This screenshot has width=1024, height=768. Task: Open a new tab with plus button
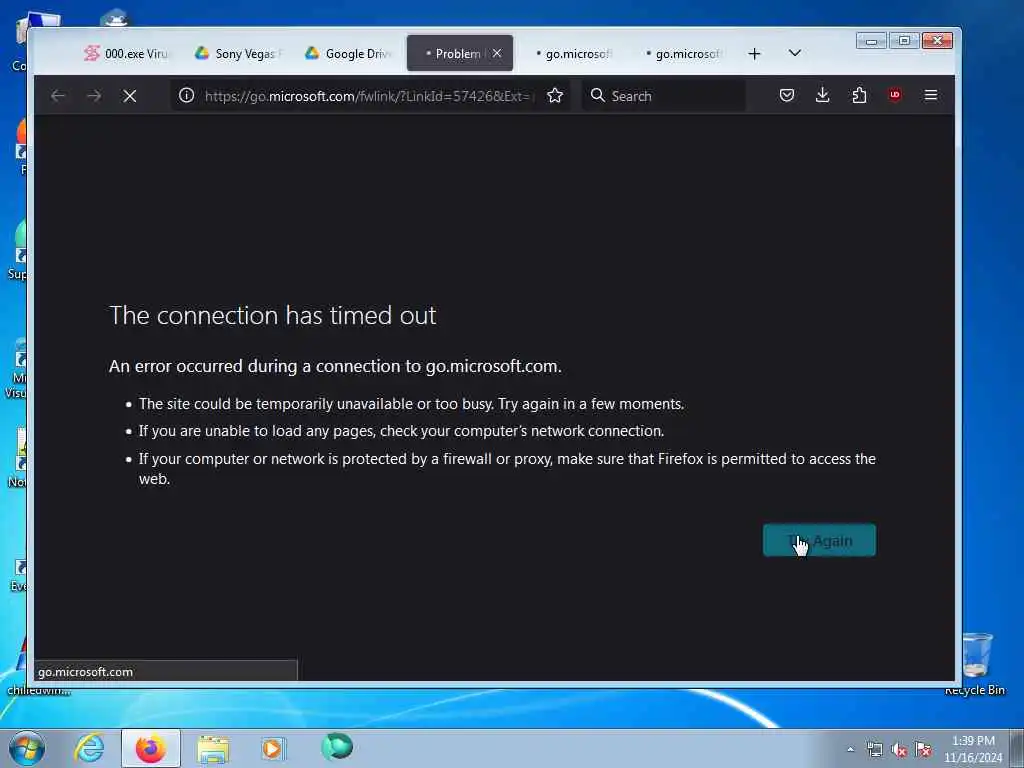click(x=754, y=54)
